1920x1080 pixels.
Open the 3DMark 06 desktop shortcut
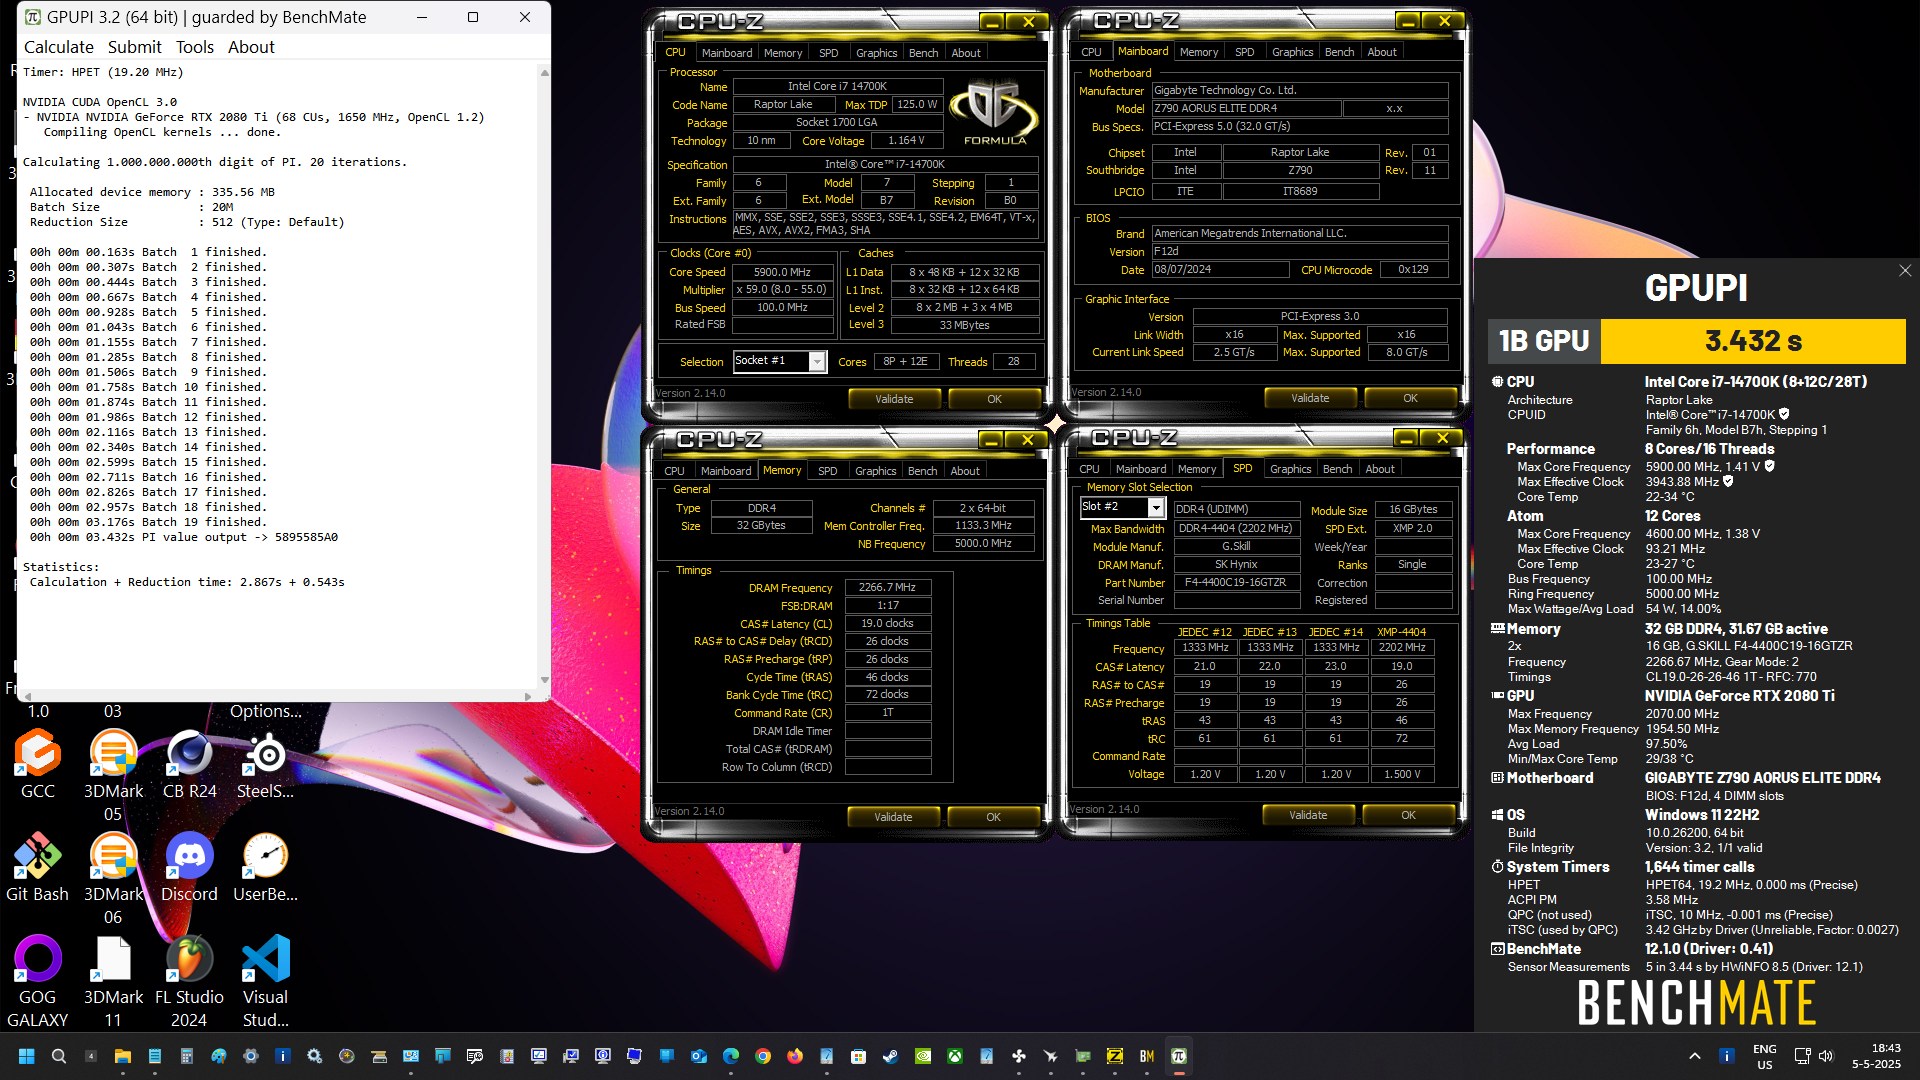click(x=113, y=880)
